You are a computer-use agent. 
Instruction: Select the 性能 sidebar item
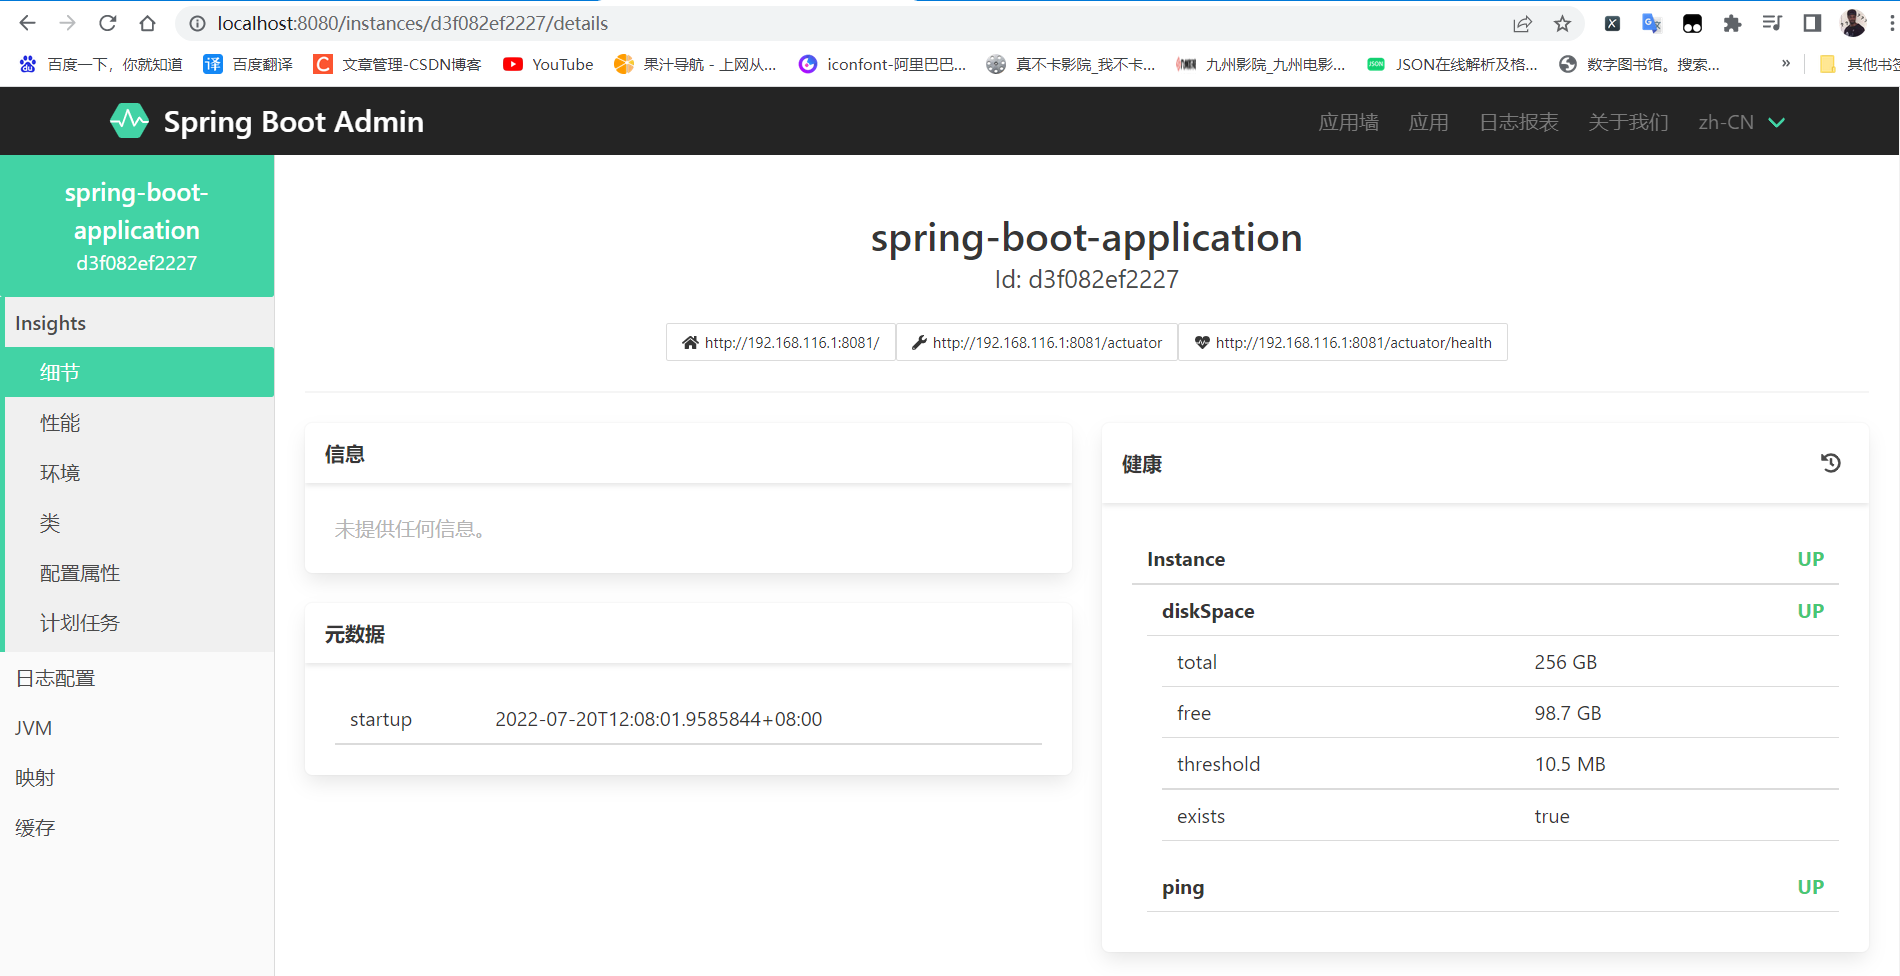pyautogui.click(x=139, y=423)
